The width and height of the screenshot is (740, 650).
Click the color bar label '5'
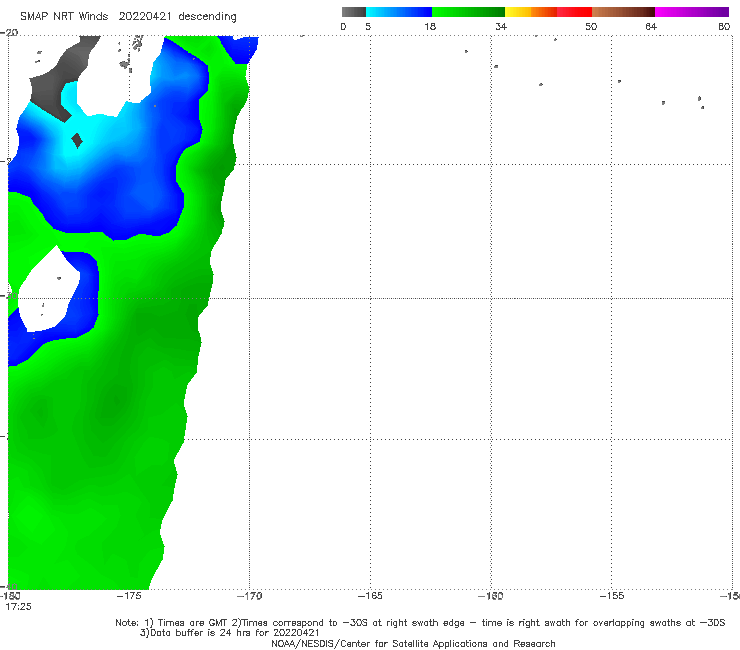tap(368, 26)
